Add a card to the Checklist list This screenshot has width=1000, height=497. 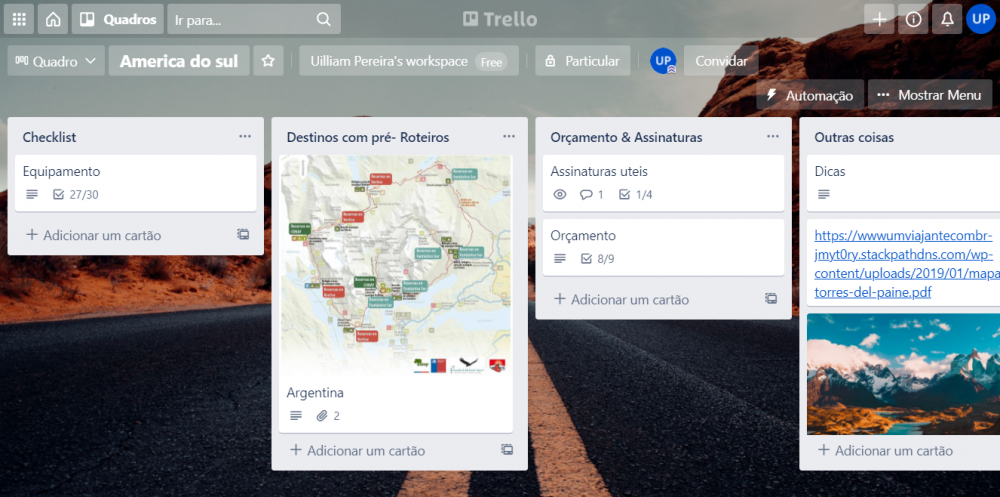pos(94,235)
